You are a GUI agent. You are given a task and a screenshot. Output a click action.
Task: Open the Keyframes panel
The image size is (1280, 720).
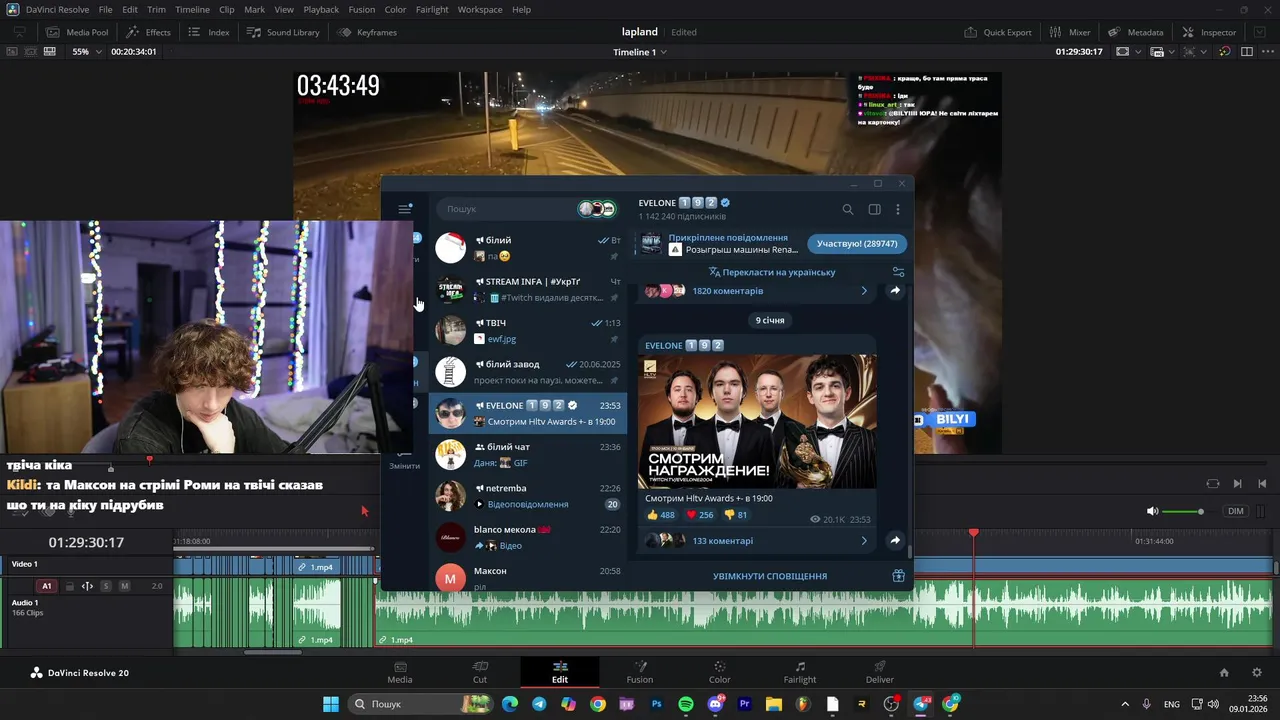tap(367, 32)
